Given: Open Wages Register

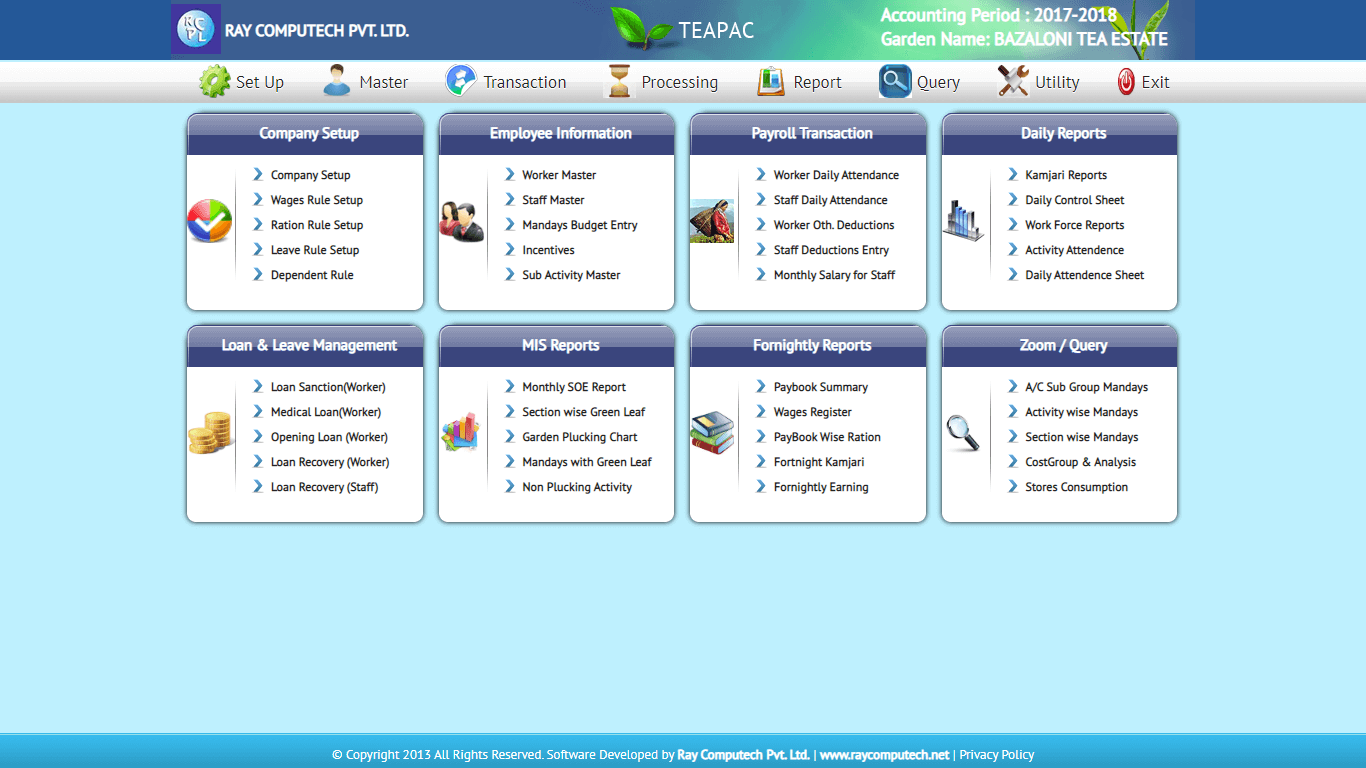Looking at the screenshot, I should [x=813, y=412].
